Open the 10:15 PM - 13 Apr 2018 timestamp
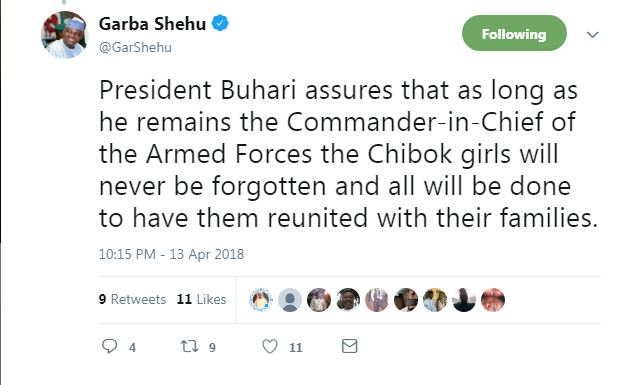 171,254
